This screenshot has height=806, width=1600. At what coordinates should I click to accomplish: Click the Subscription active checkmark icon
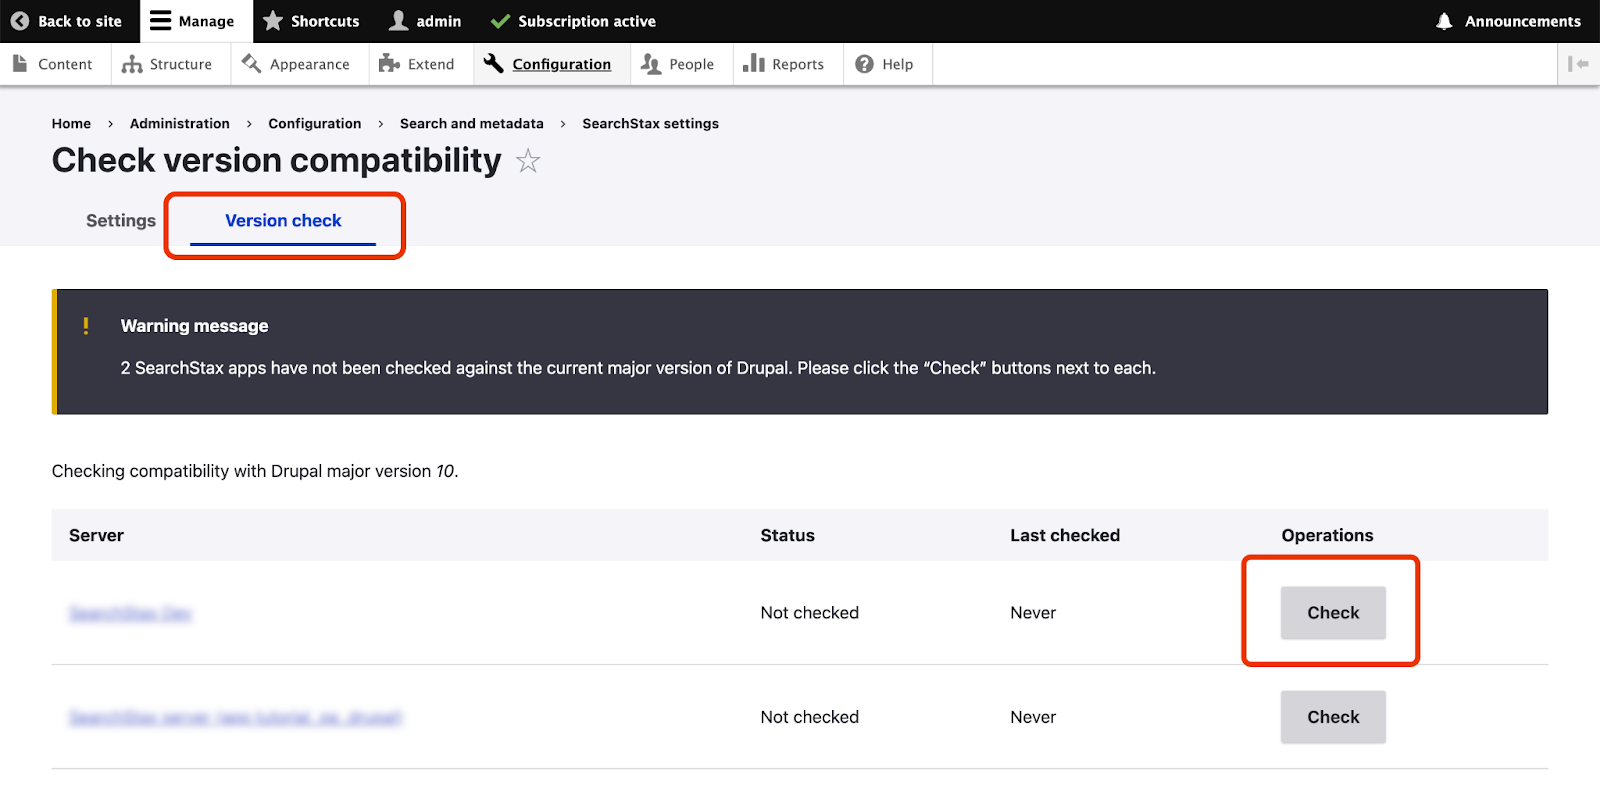tap(500, 21)
